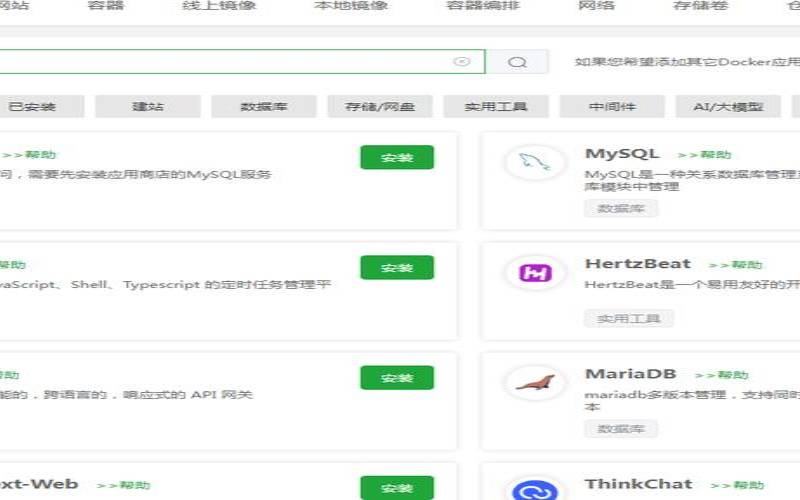Install the Typescript scheduled task platform app
Image resolution: width=800 pixels, height=500 pixels.
tap(397, 267)
